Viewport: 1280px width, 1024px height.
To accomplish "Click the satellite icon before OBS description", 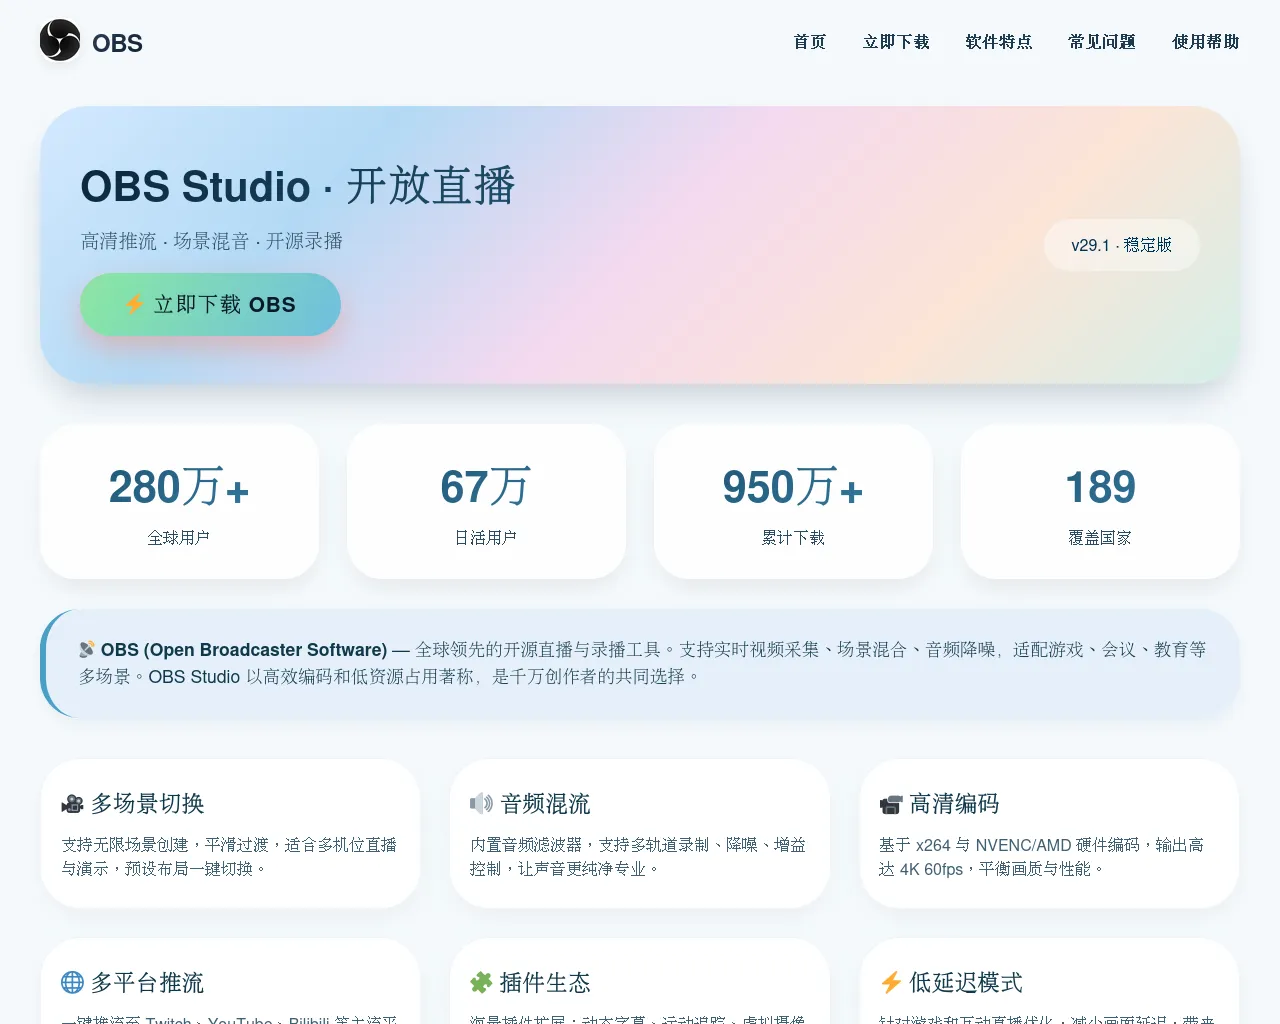I will tap(88, 649).
